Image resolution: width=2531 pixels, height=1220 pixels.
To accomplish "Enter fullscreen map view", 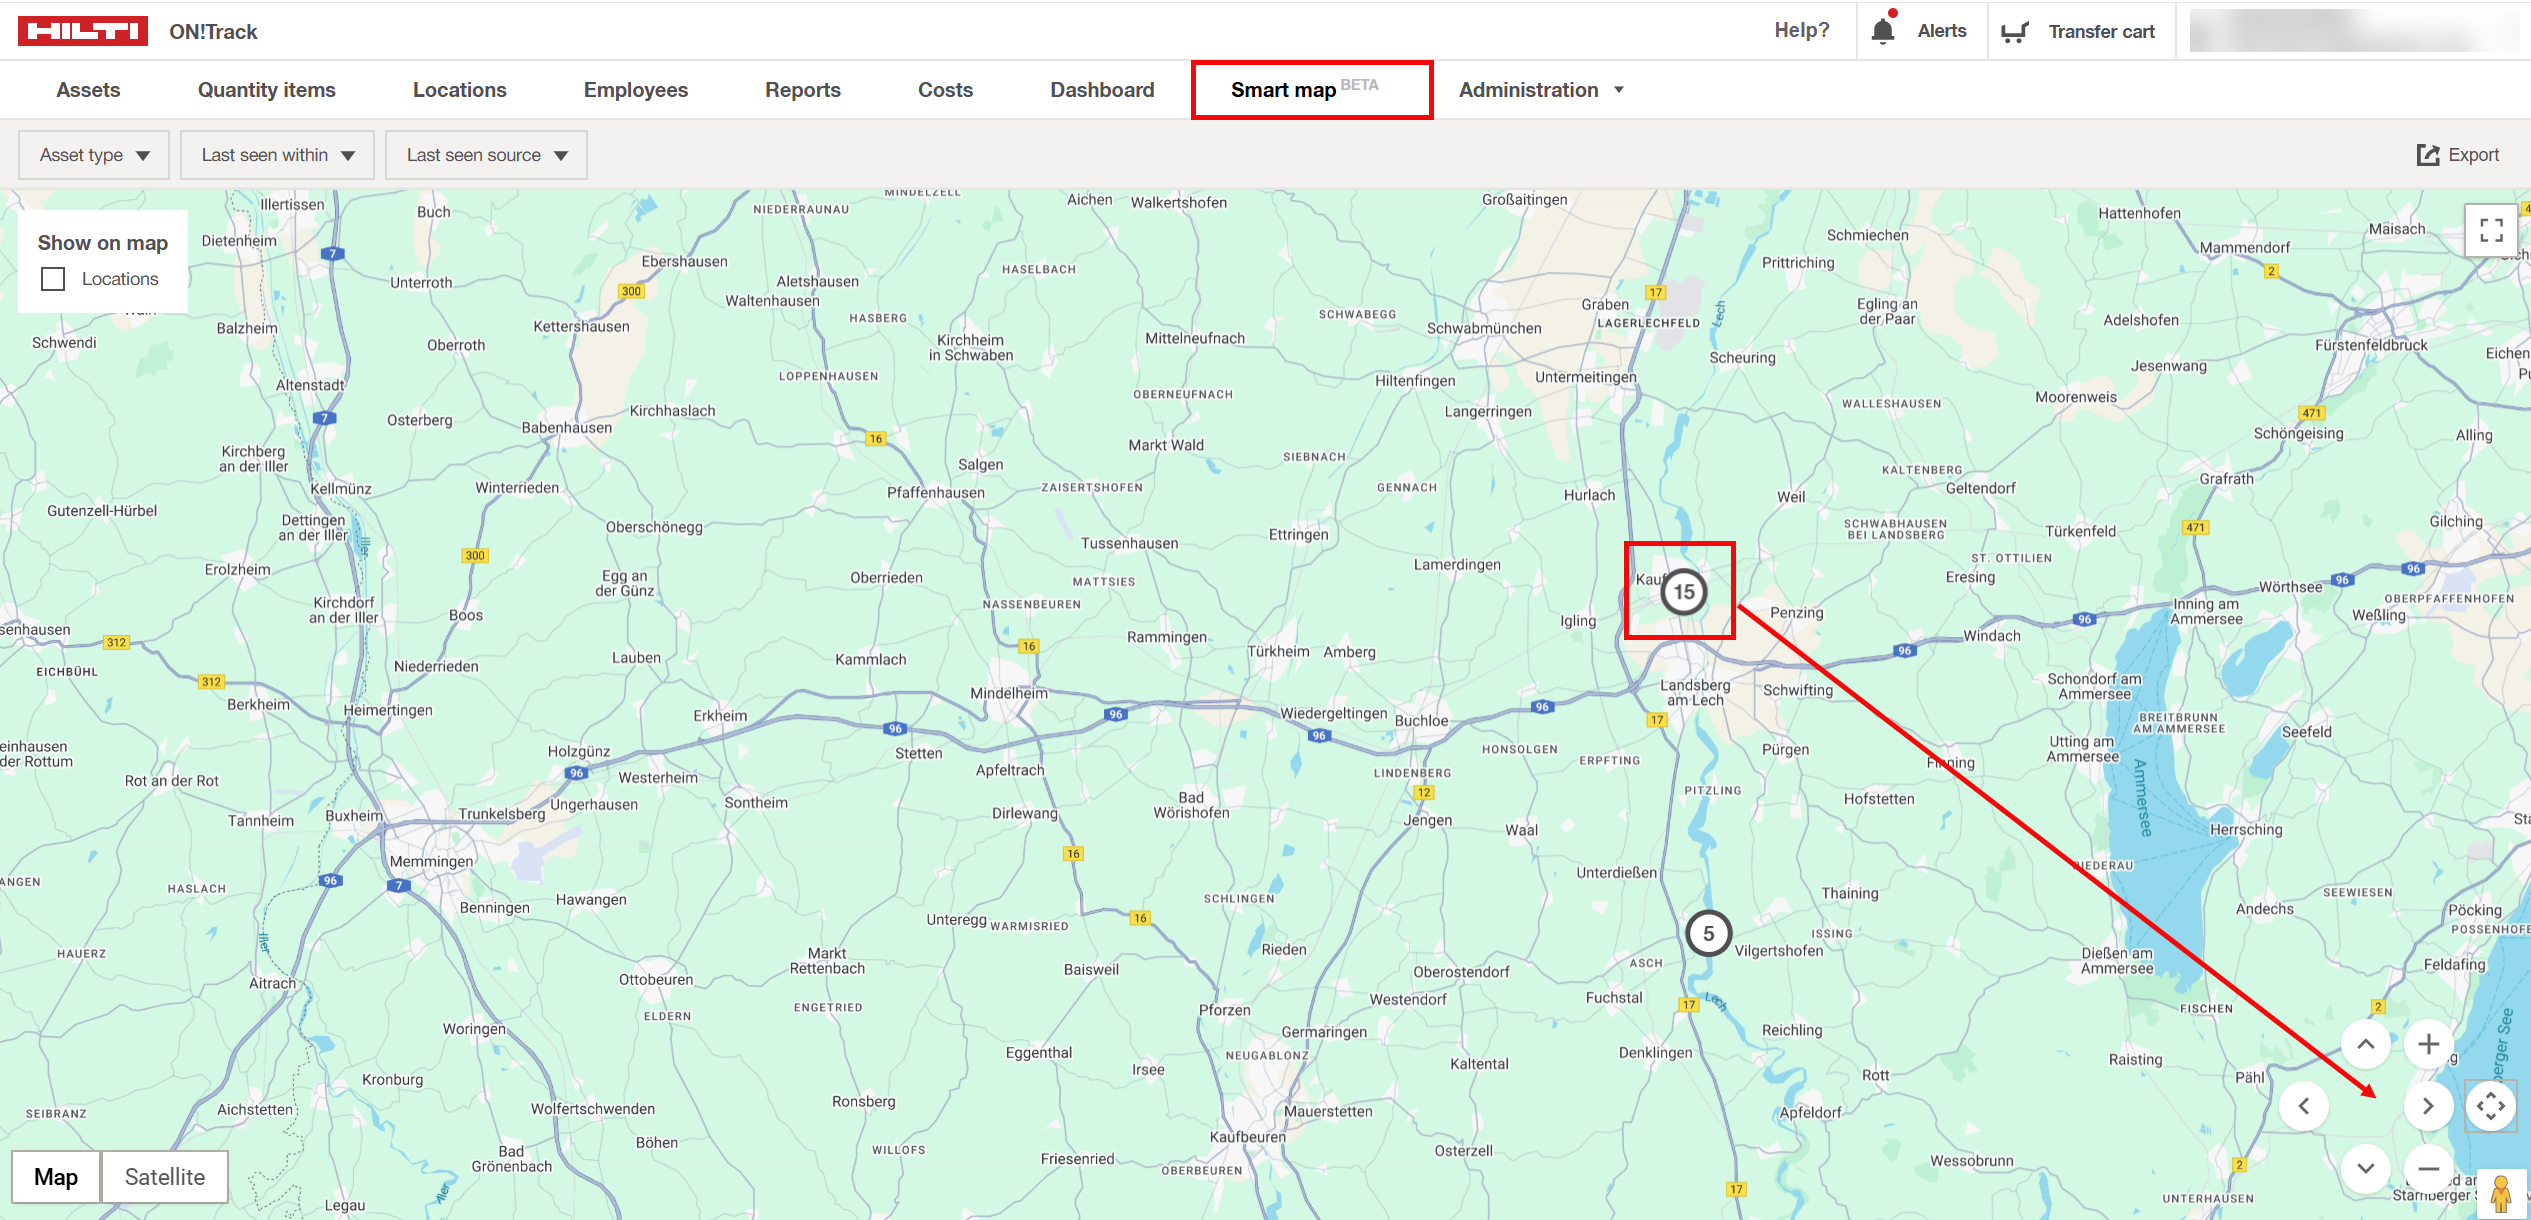I will (2491, 229).
